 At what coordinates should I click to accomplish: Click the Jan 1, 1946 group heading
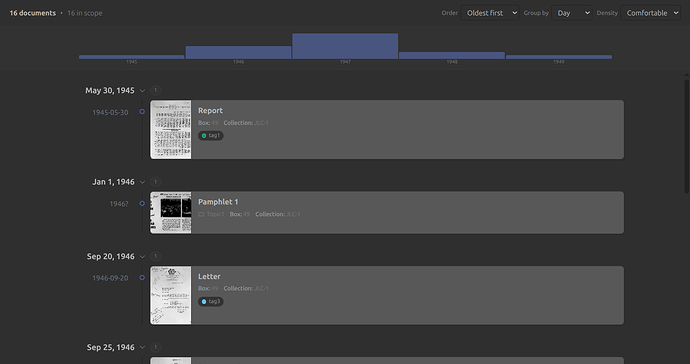[x=113, y=182]
